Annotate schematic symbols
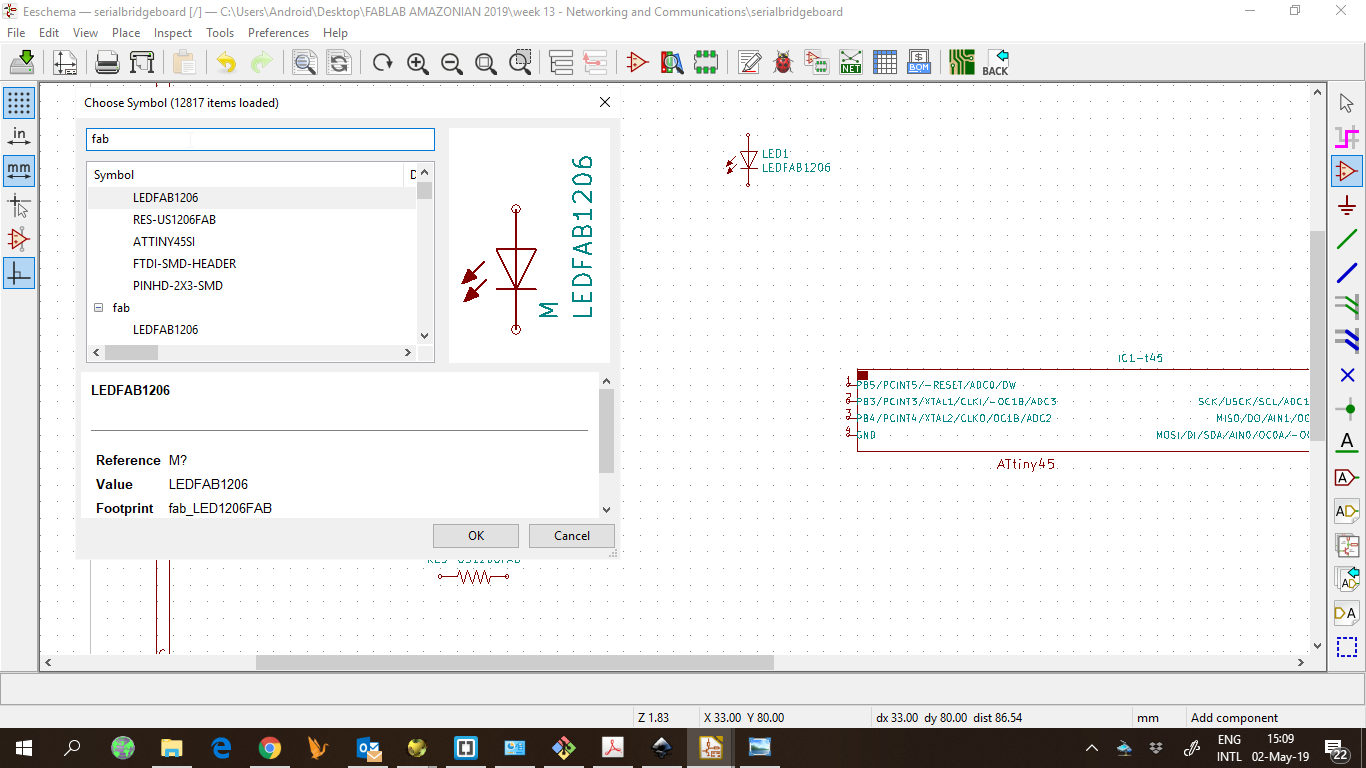The height and width of the screenshot is (768, 1366). 750,63
